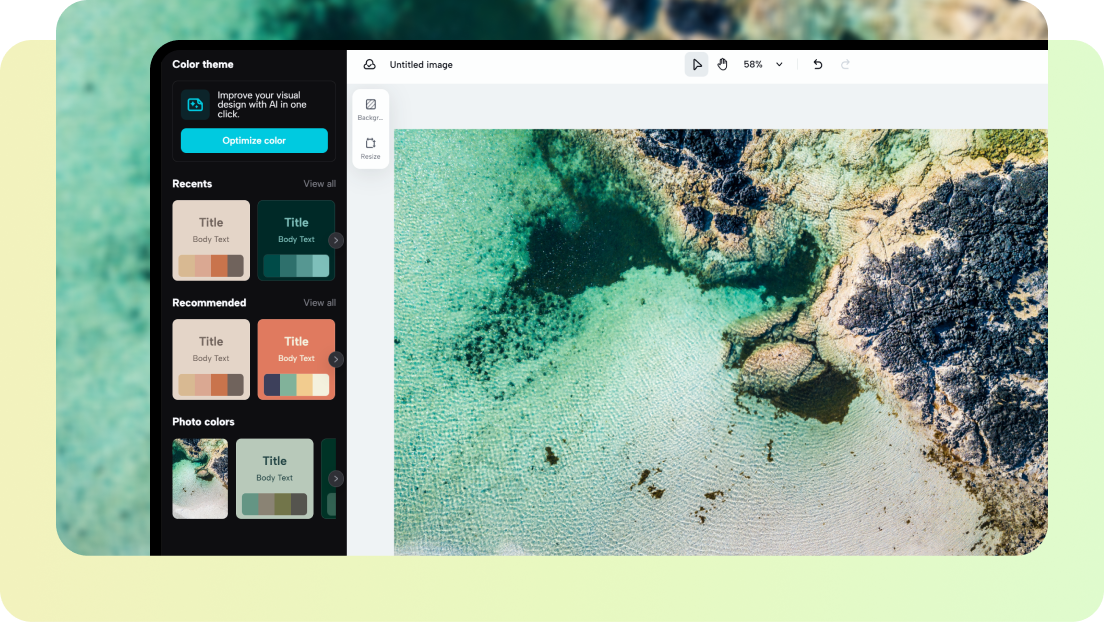Apply the sage green Photo colors theme
This screenshot has width=1104, height=622.
275,478
